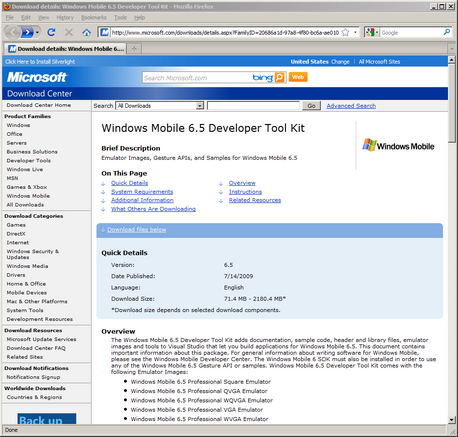458x437 pixels.
Task: Open Games & Xbox sidebar link
Action: [27, 187]
